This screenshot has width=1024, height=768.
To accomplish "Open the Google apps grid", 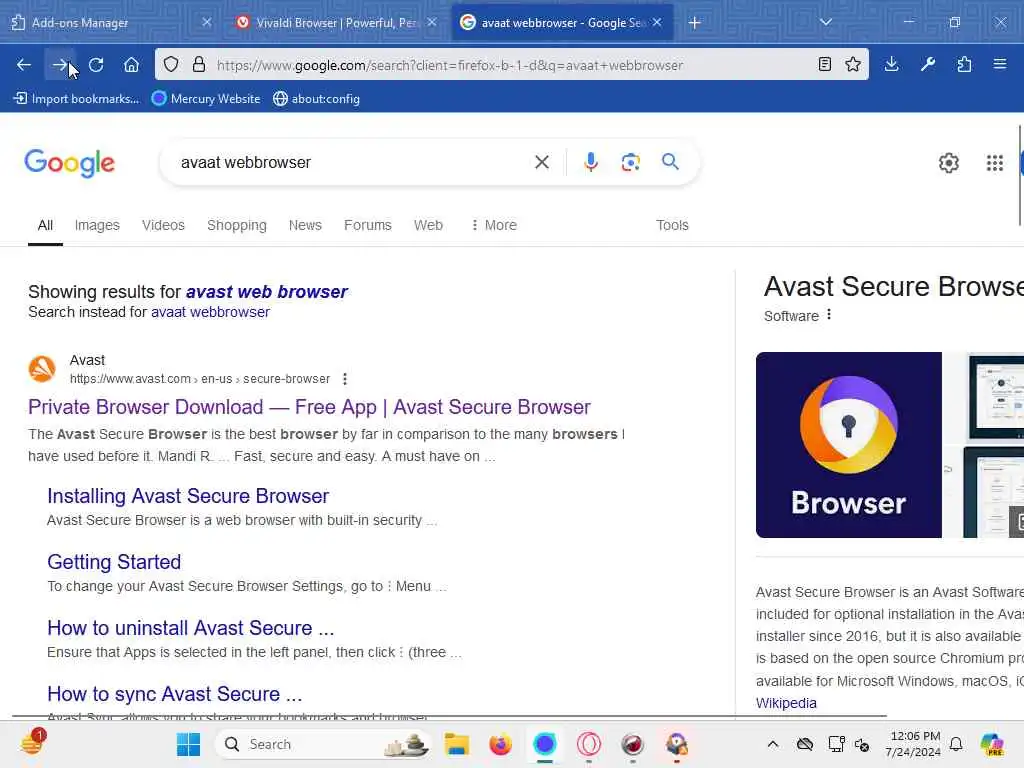I will click(995, 163).
